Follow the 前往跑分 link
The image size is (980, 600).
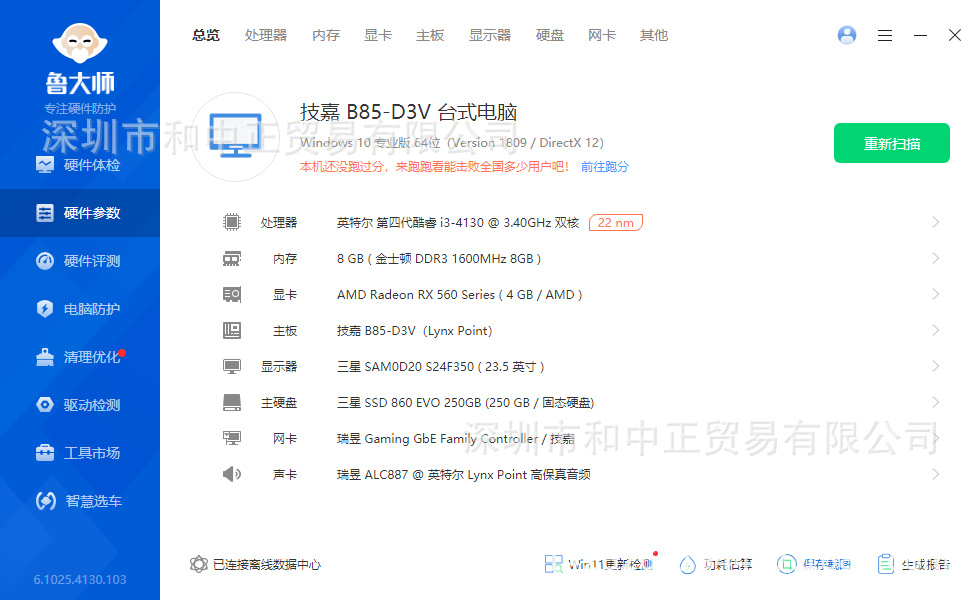(604, 167)
